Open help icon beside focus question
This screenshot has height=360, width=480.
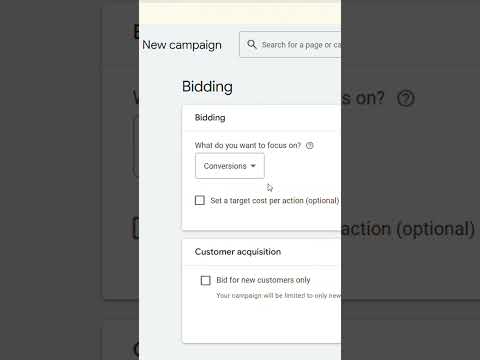[x=310, y=145]
